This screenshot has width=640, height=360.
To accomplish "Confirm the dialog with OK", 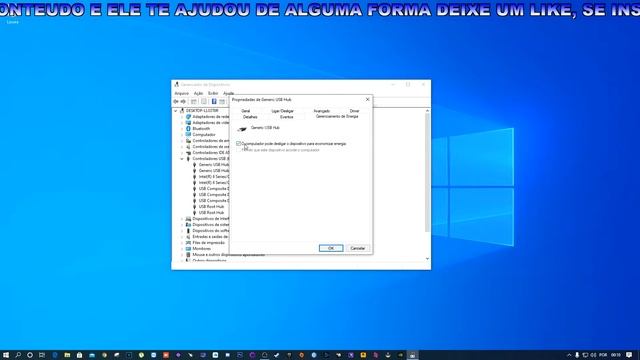I will (331, 248).
